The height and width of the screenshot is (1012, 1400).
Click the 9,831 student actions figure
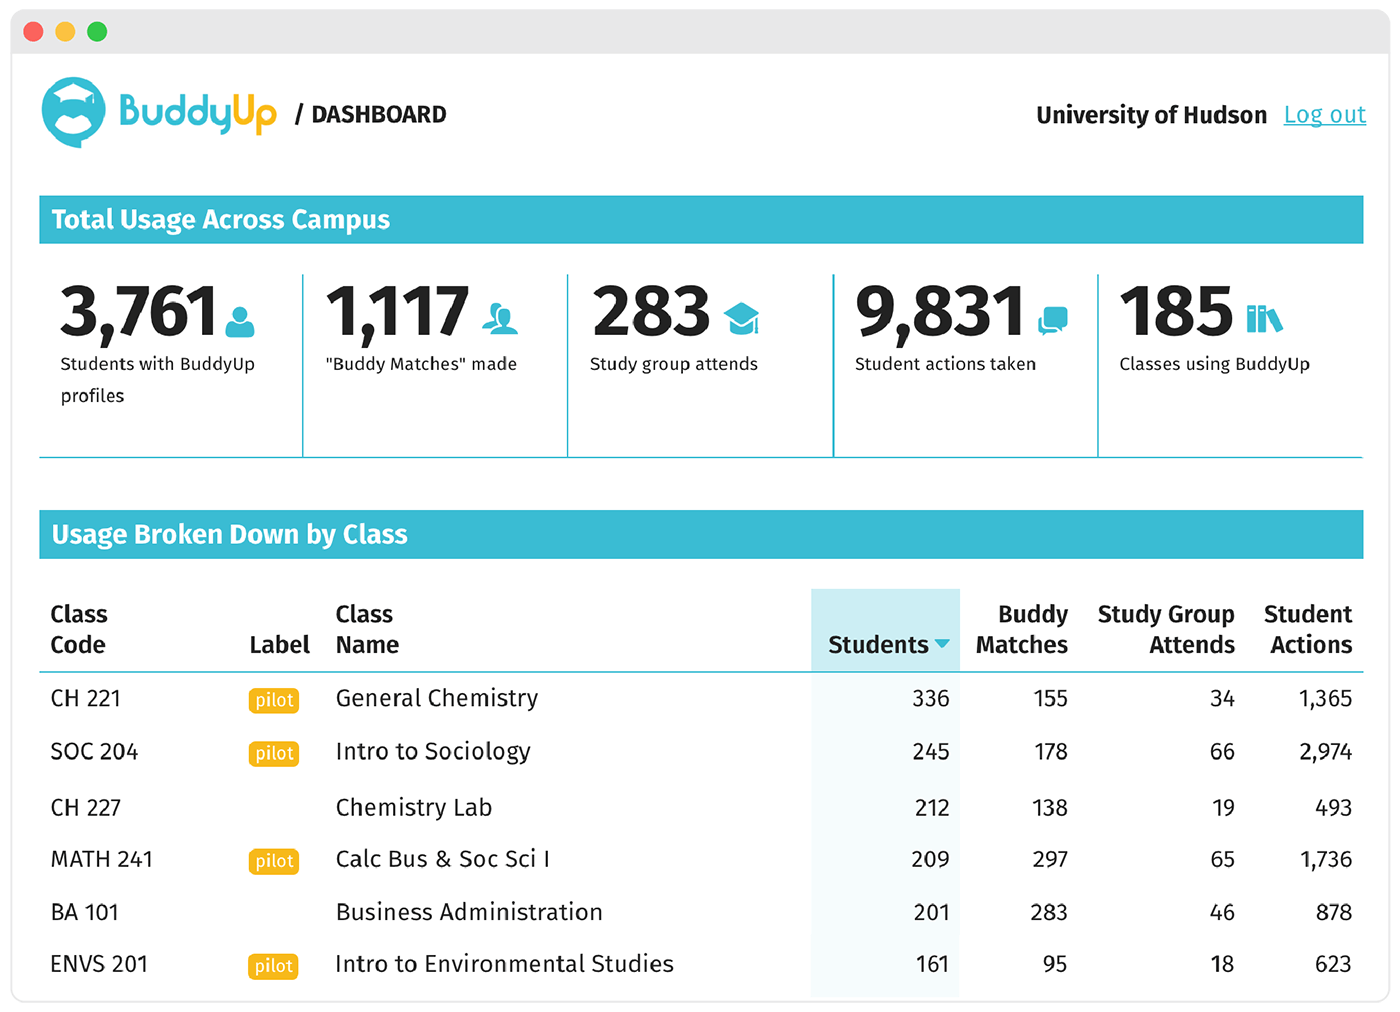point(940,312)
